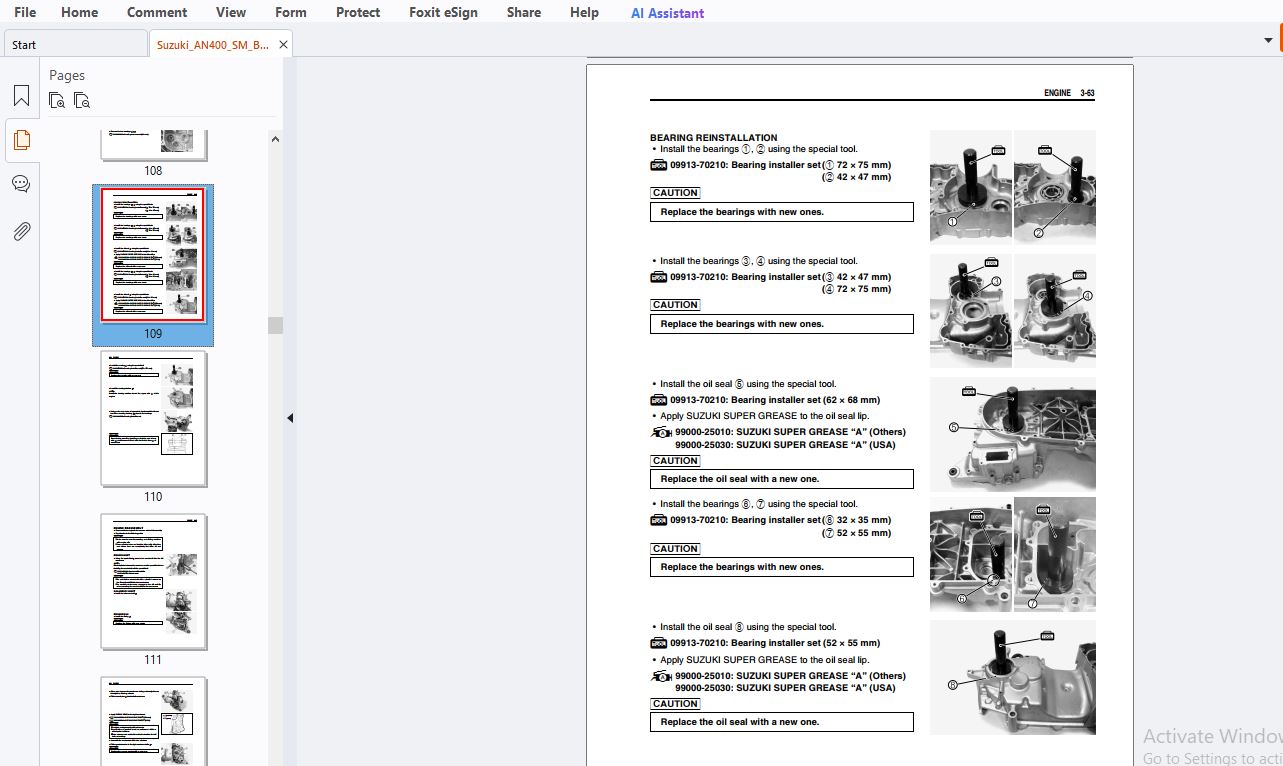The width and height of the screenshot is (1283, 766).
Task: Open the AI Assistant tab
Action: tap(667, 13)
